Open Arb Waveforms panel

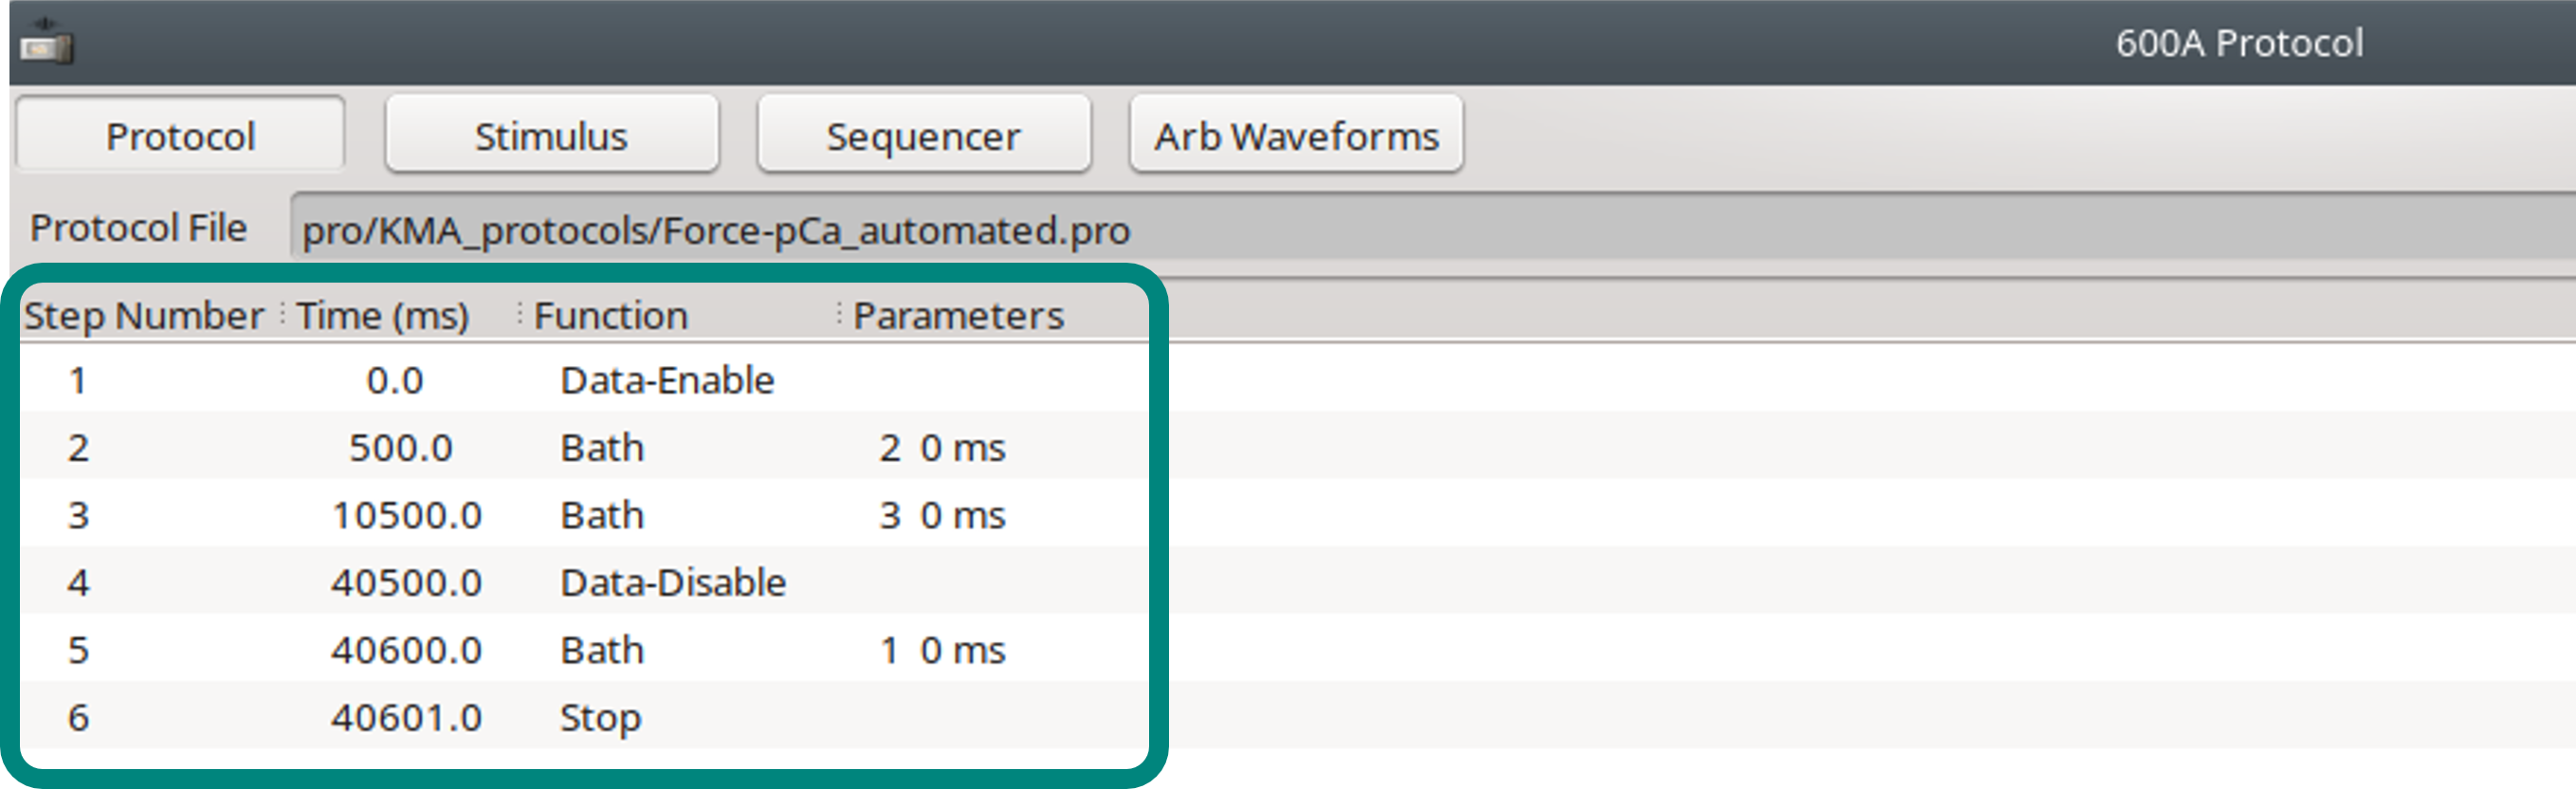coord(1296,136)
